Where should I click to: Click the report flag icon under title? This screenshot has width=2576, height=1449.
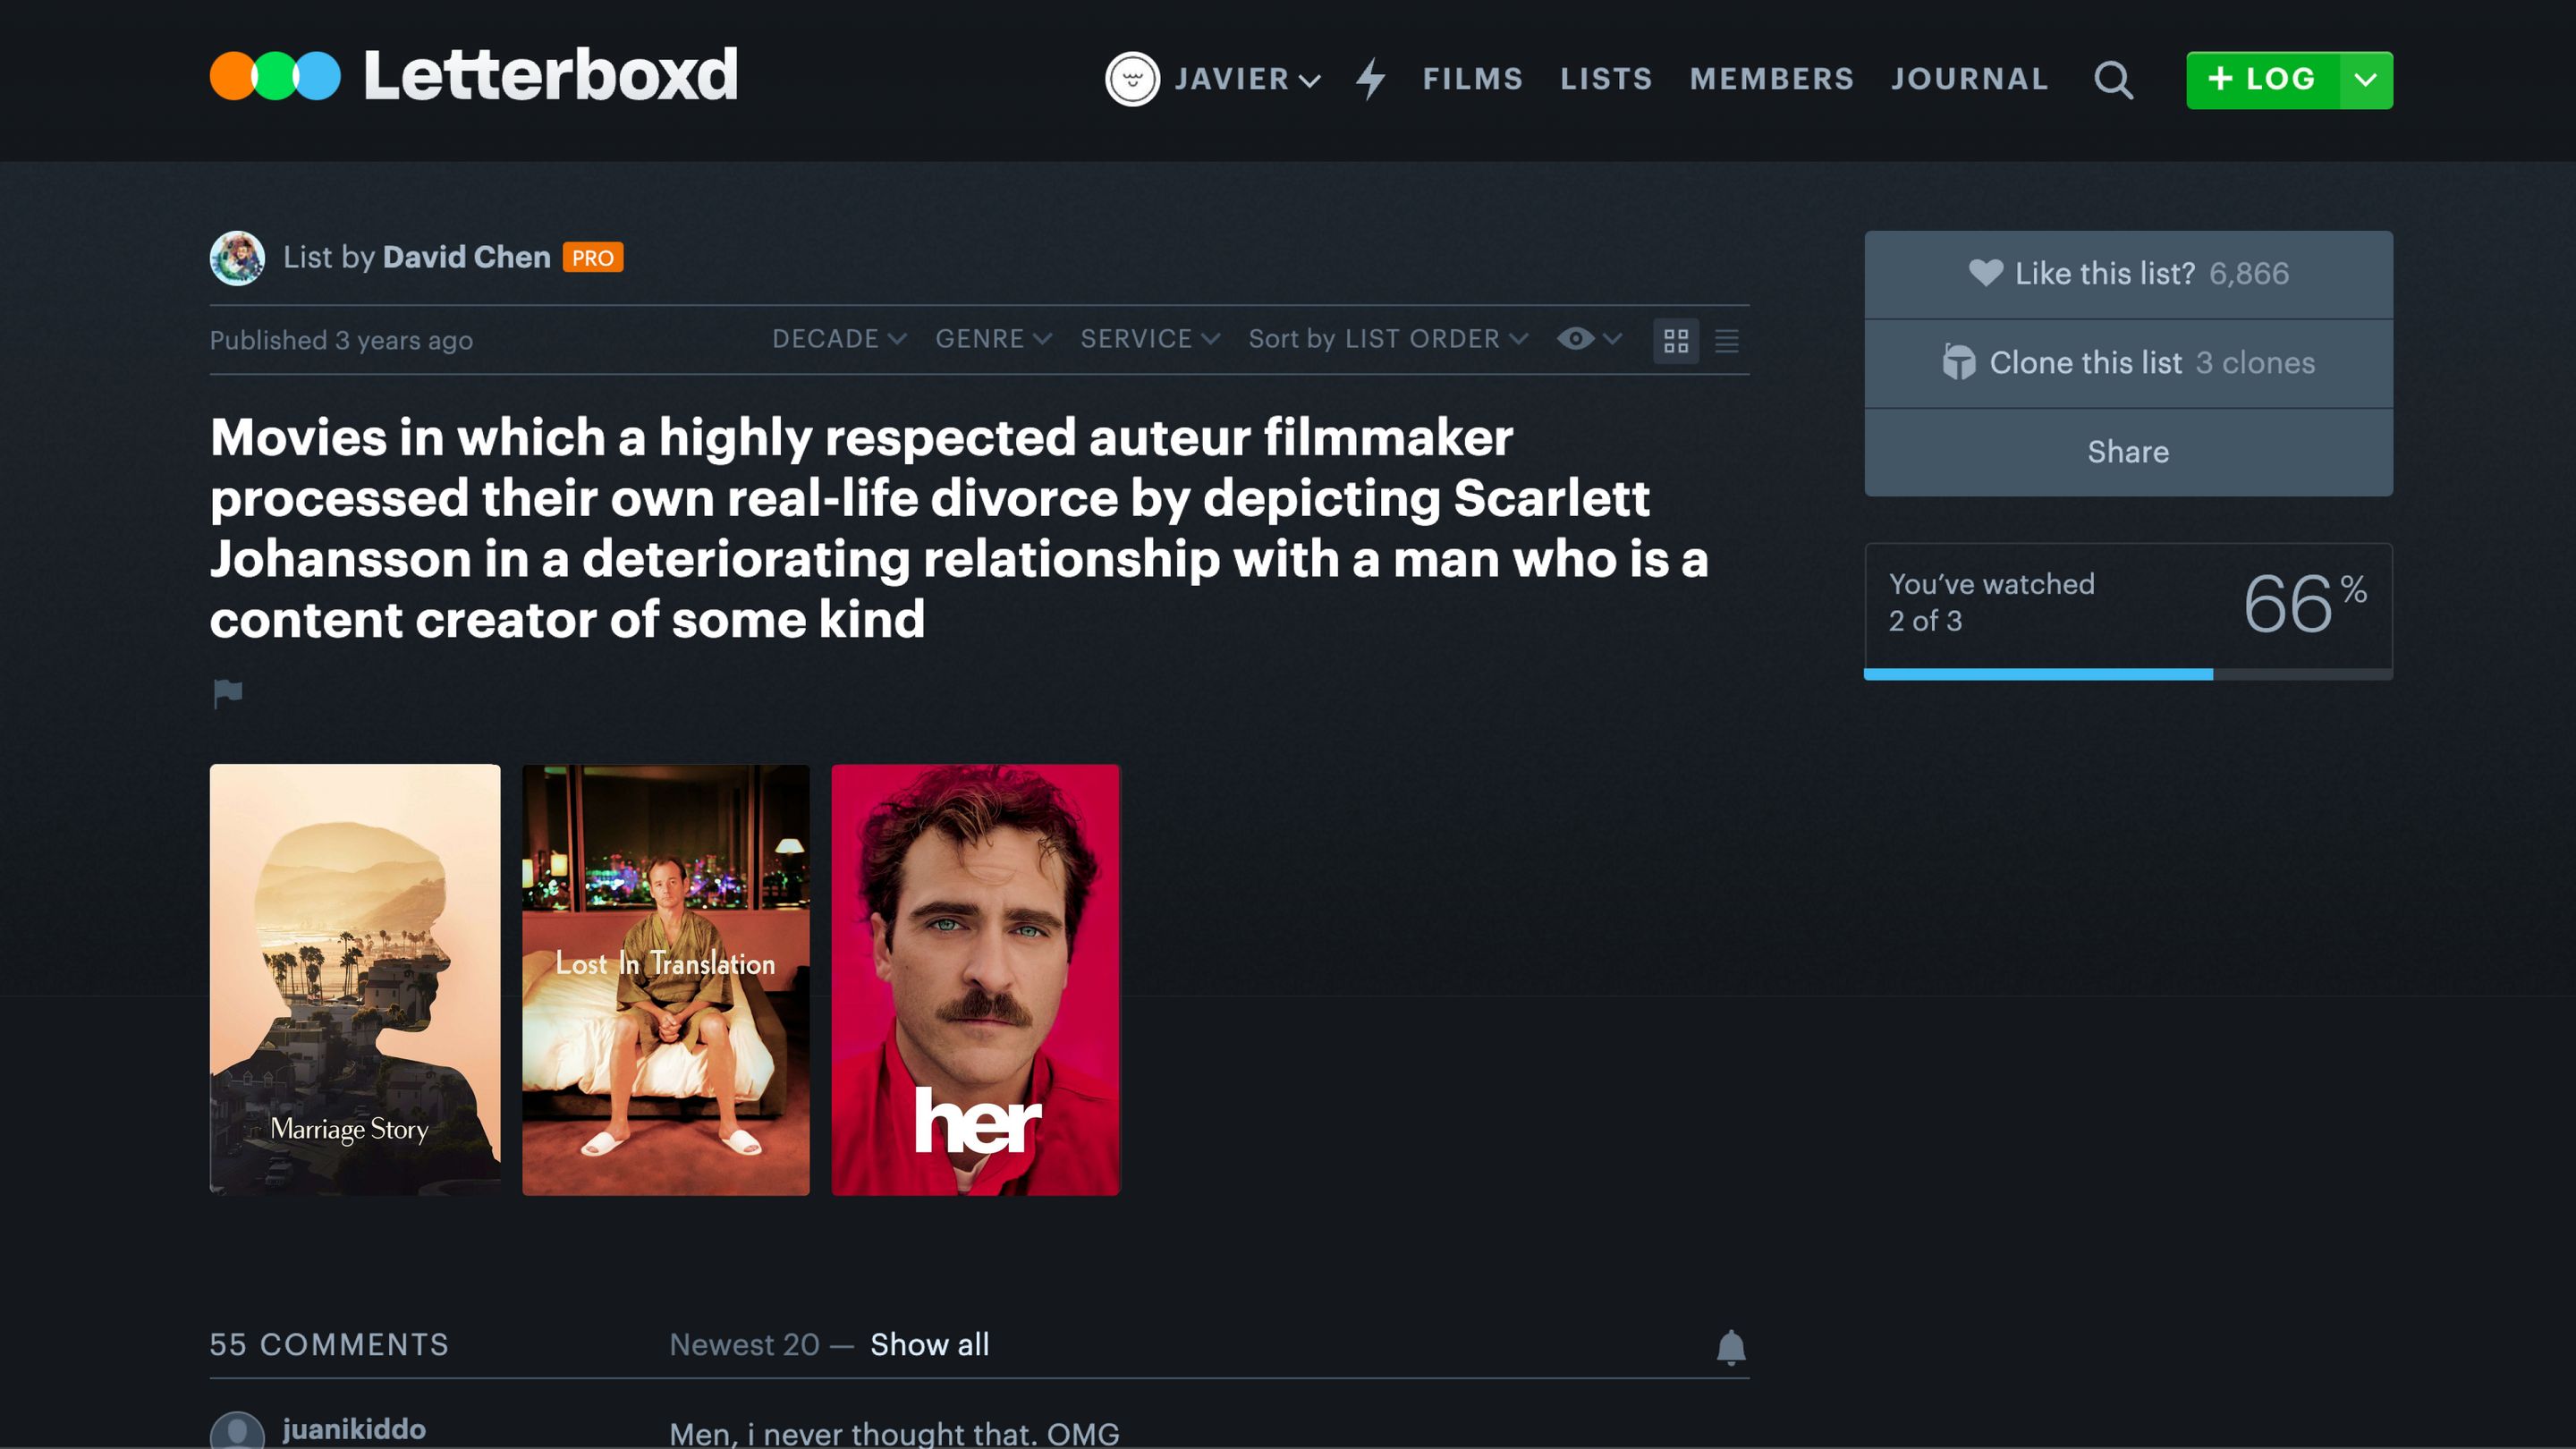tap(228, 692)
